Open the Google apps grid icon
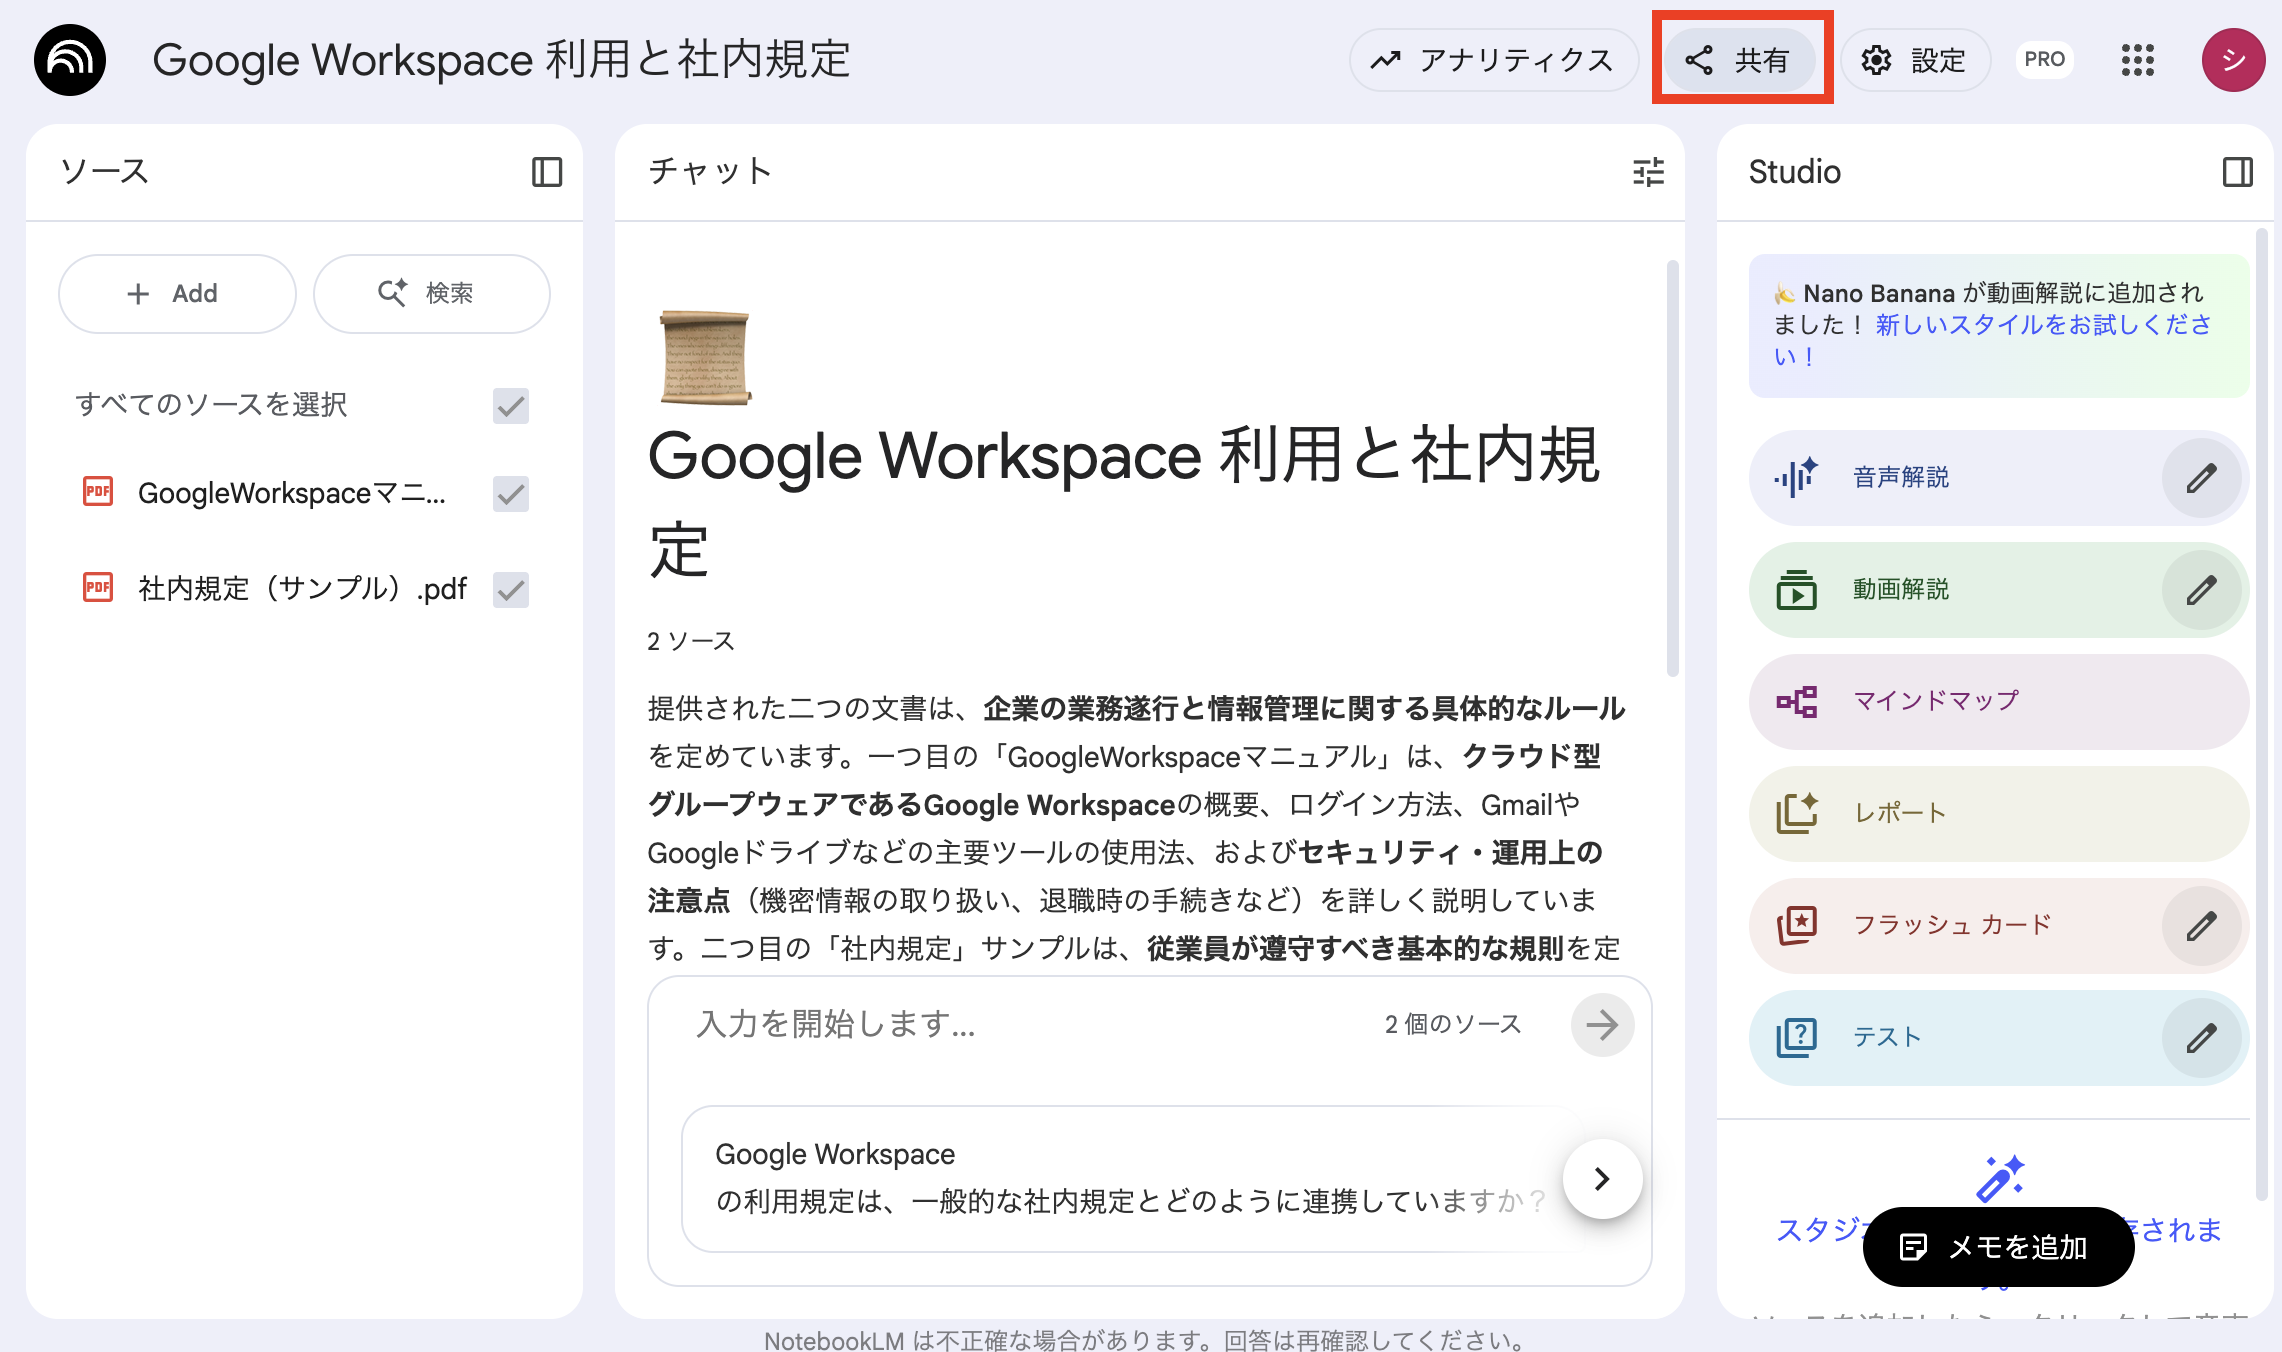The height and width of the screenshot is (1352, 2282). click(2139, 60)
